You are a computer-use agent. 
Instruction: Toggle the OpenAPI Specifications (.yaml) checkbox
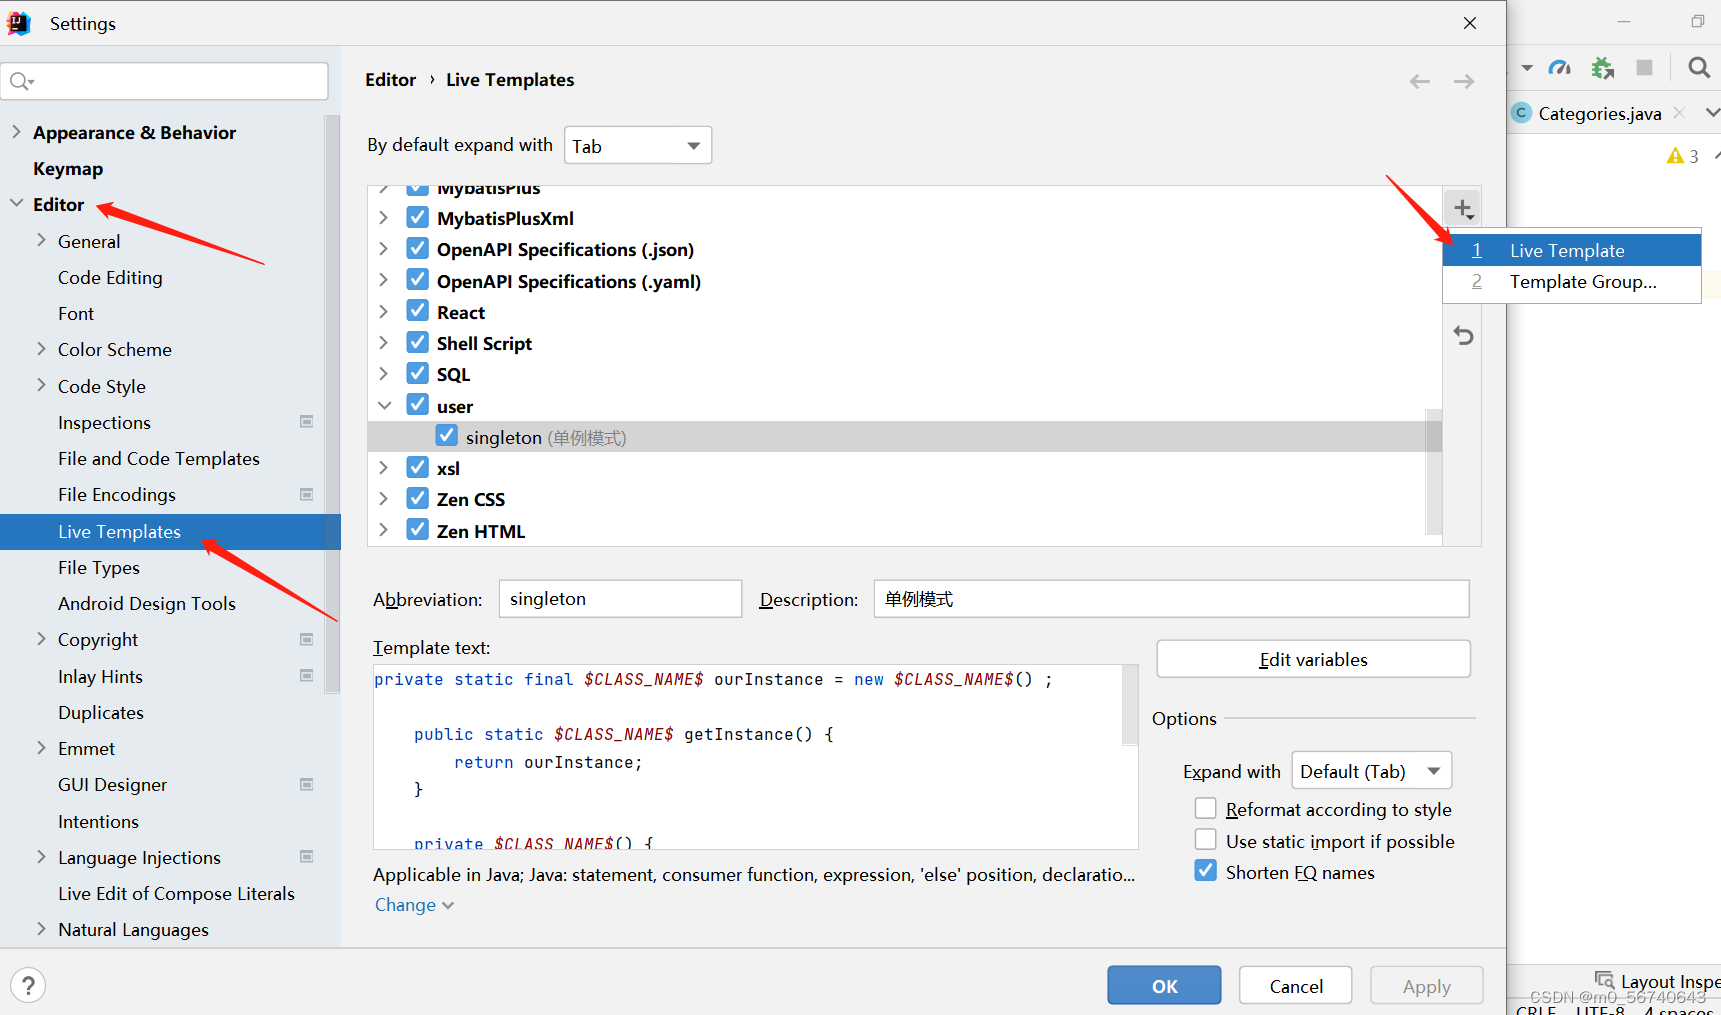(418, 280)
